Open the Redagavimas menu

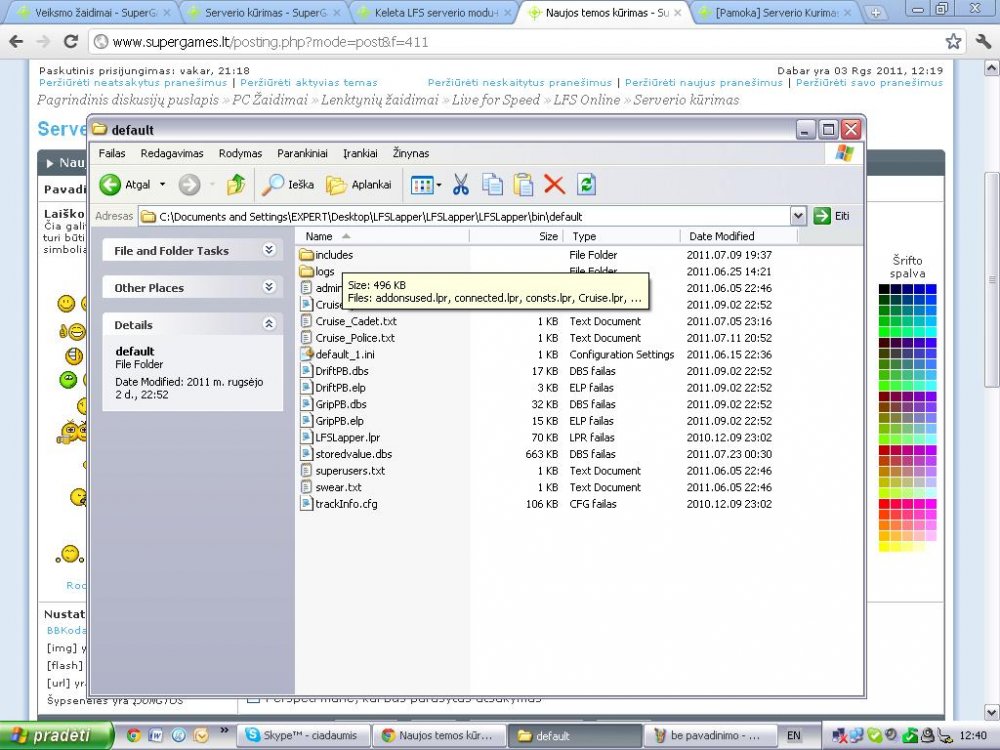click(x=172, y=153)
